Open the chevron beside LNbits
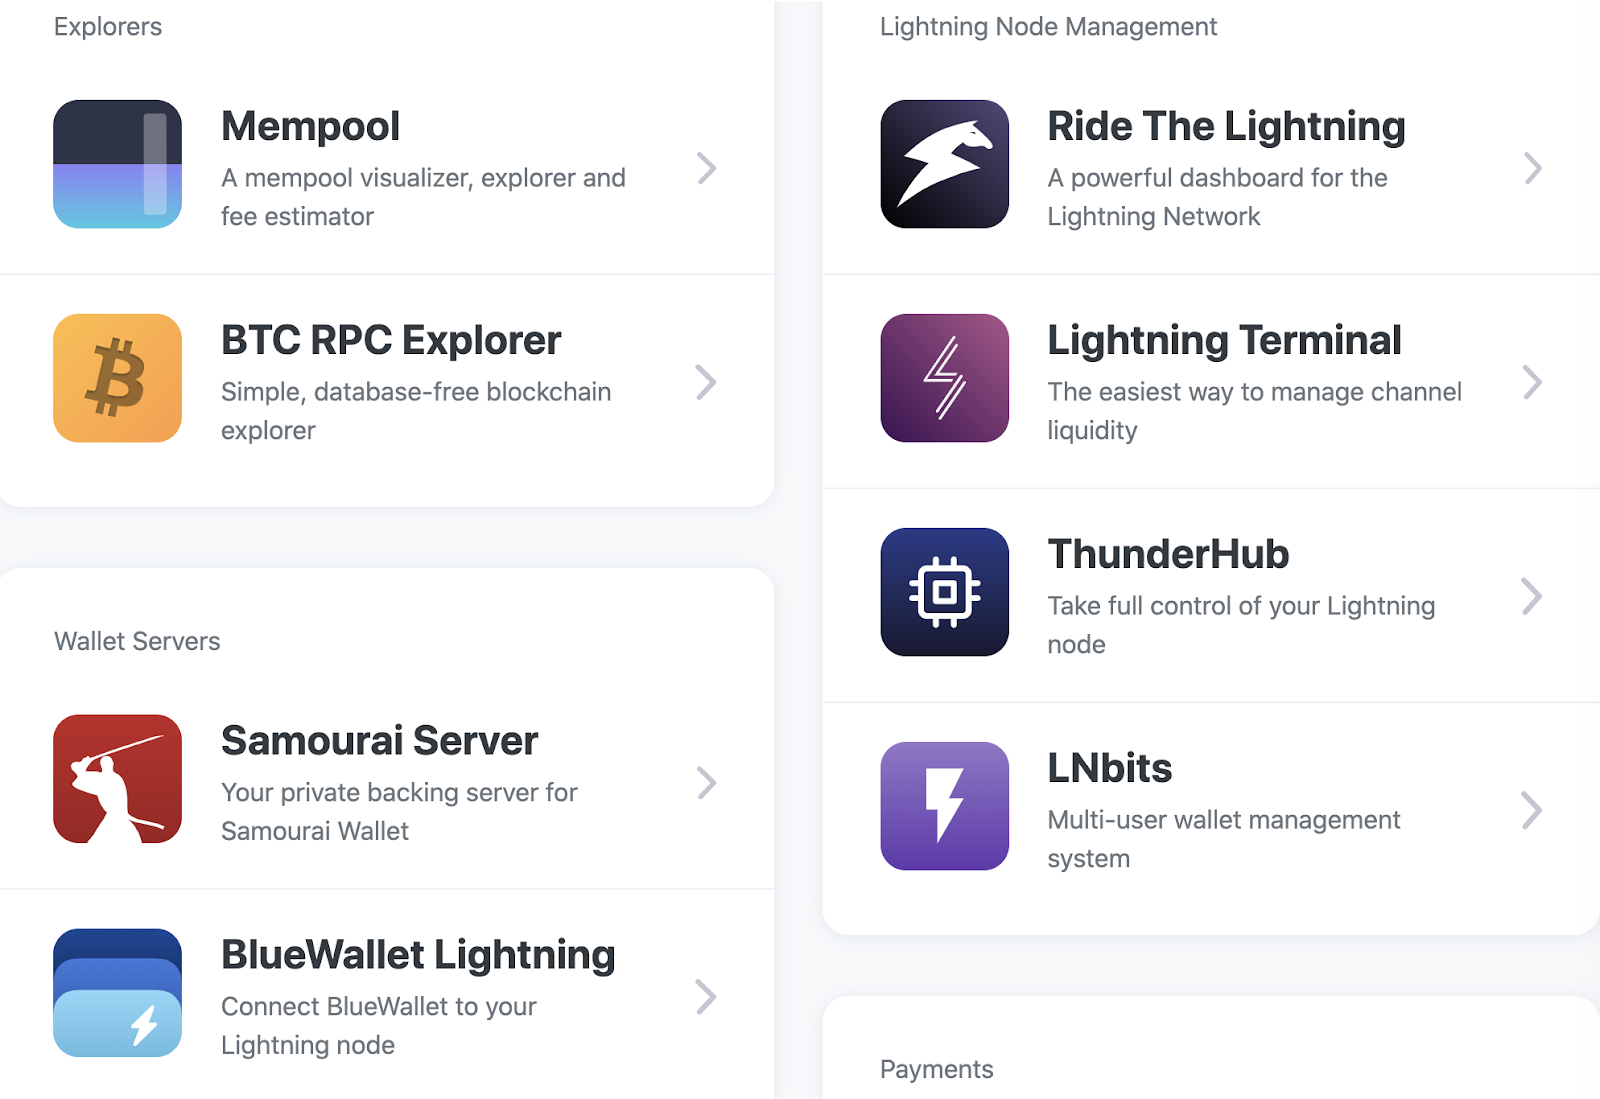This screenshot has width=1600, height=1099. point(1531,810)
